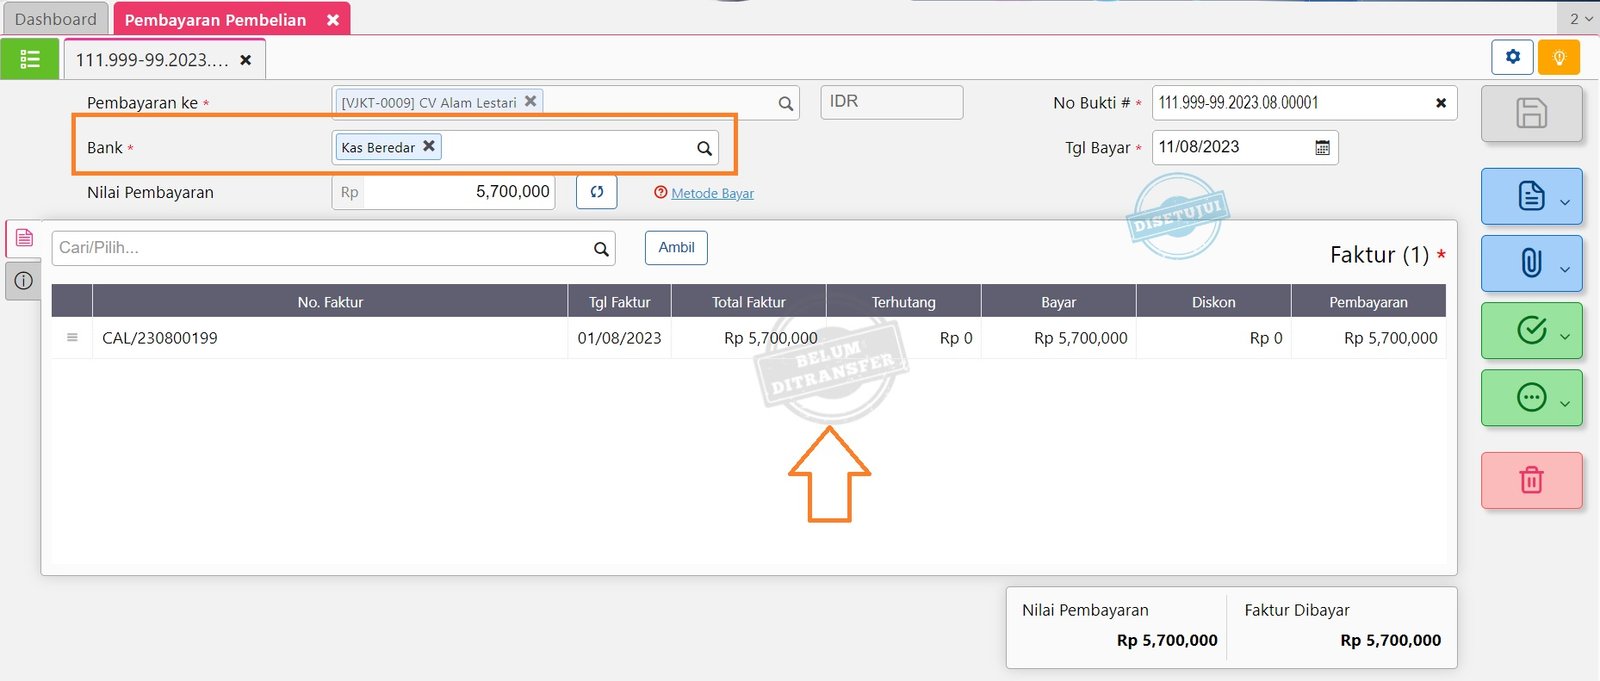The height and width of the screenshot is (681, 1600).
Task: Open the calendar picker for Tgl Bayar
Action: (x=1322, y=148)
